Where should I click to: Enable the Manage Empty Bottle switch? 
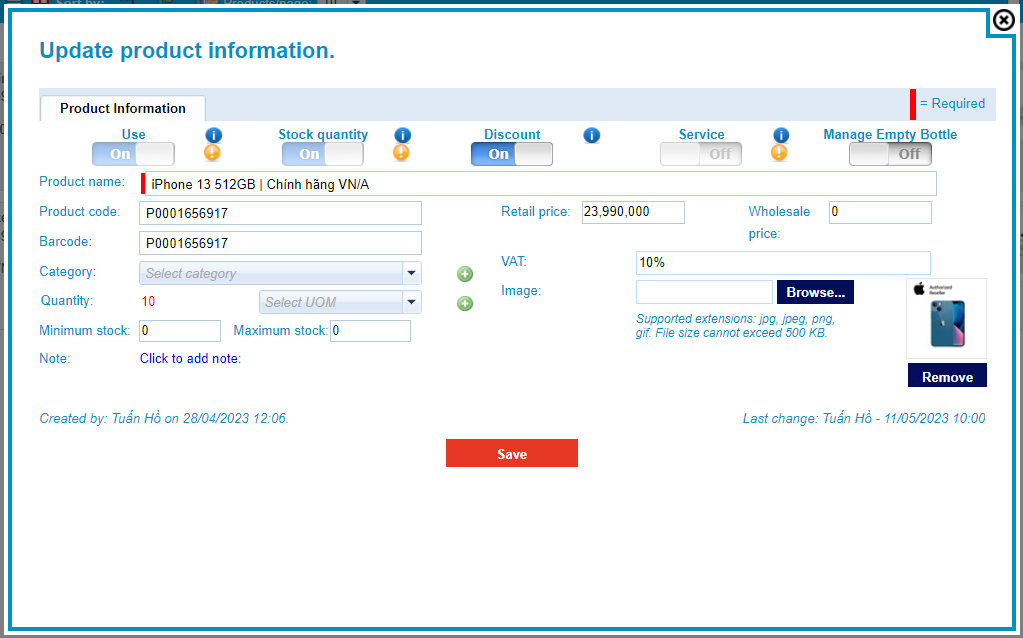(890, 154)
